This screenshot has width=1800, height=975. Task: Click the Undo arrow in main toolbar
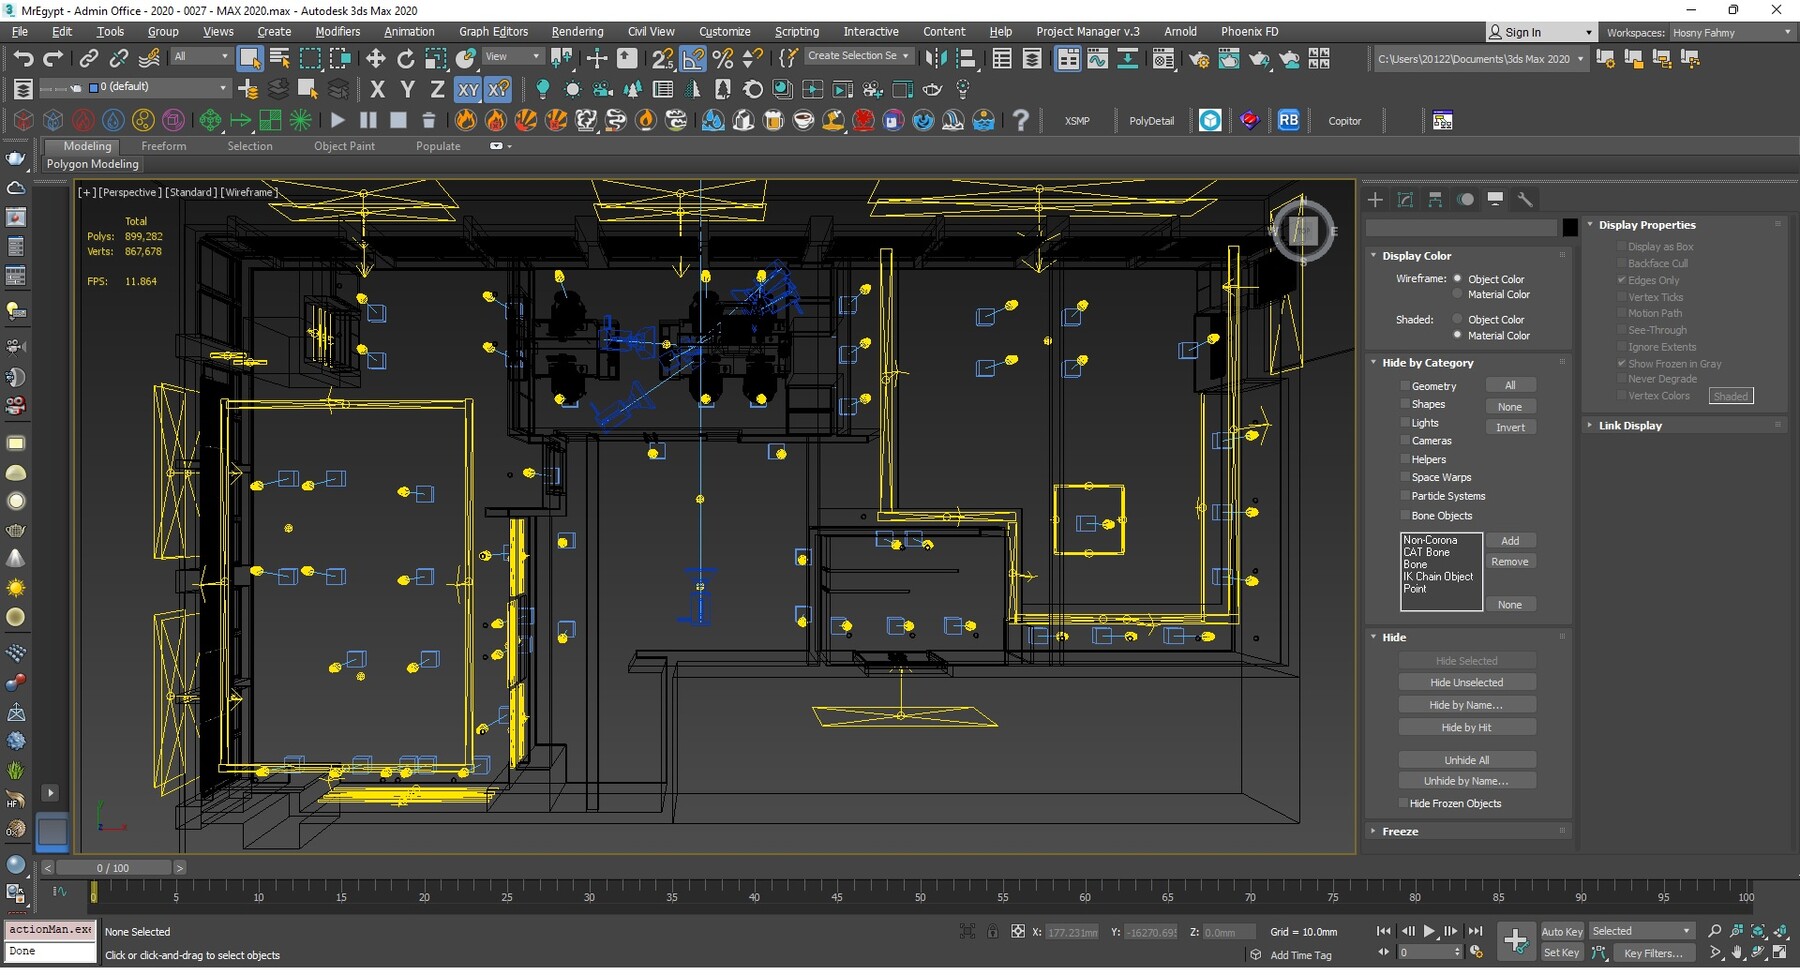point(23,59)
